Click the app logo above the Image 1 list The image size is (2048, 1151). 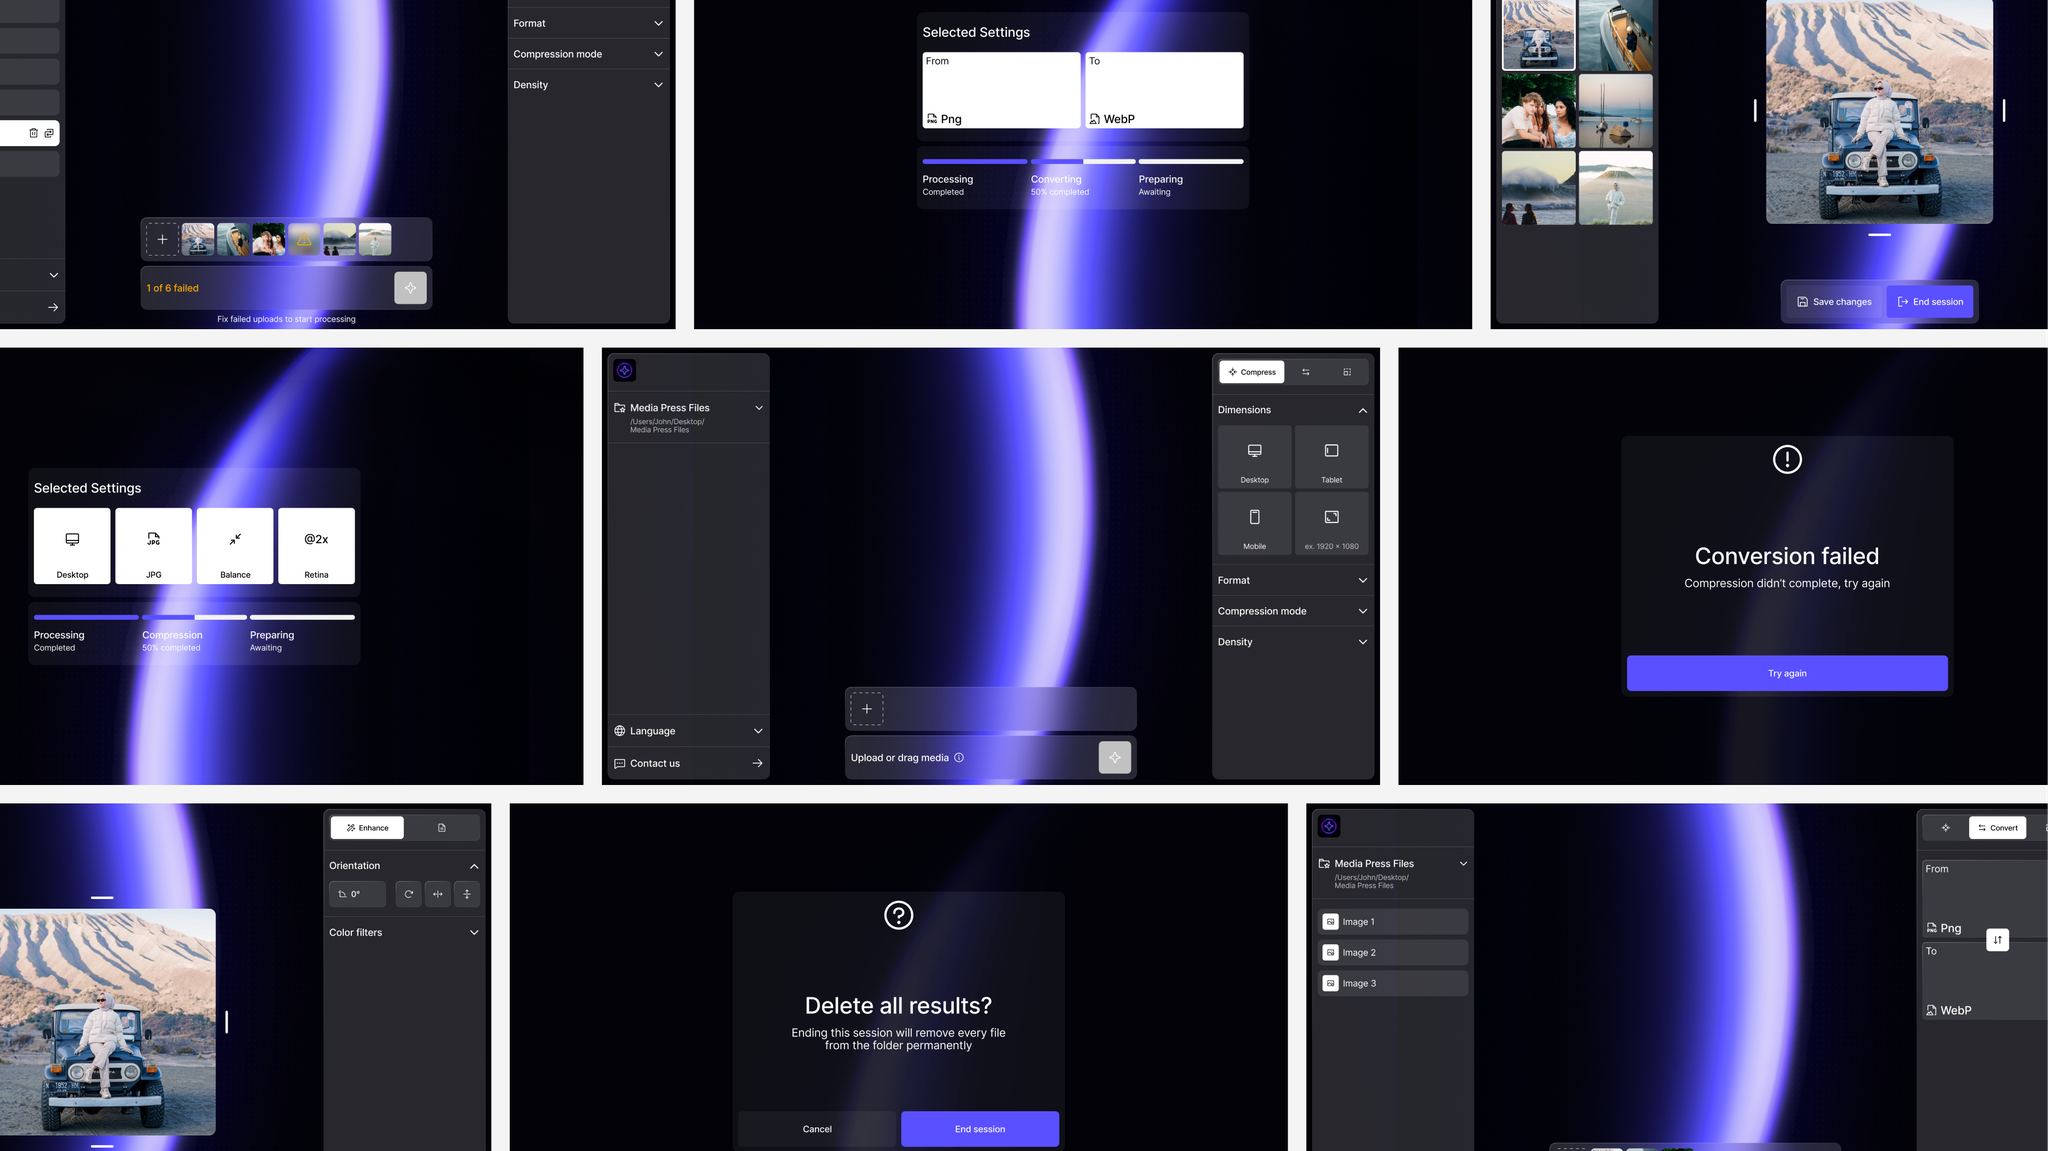point(1329,826)
